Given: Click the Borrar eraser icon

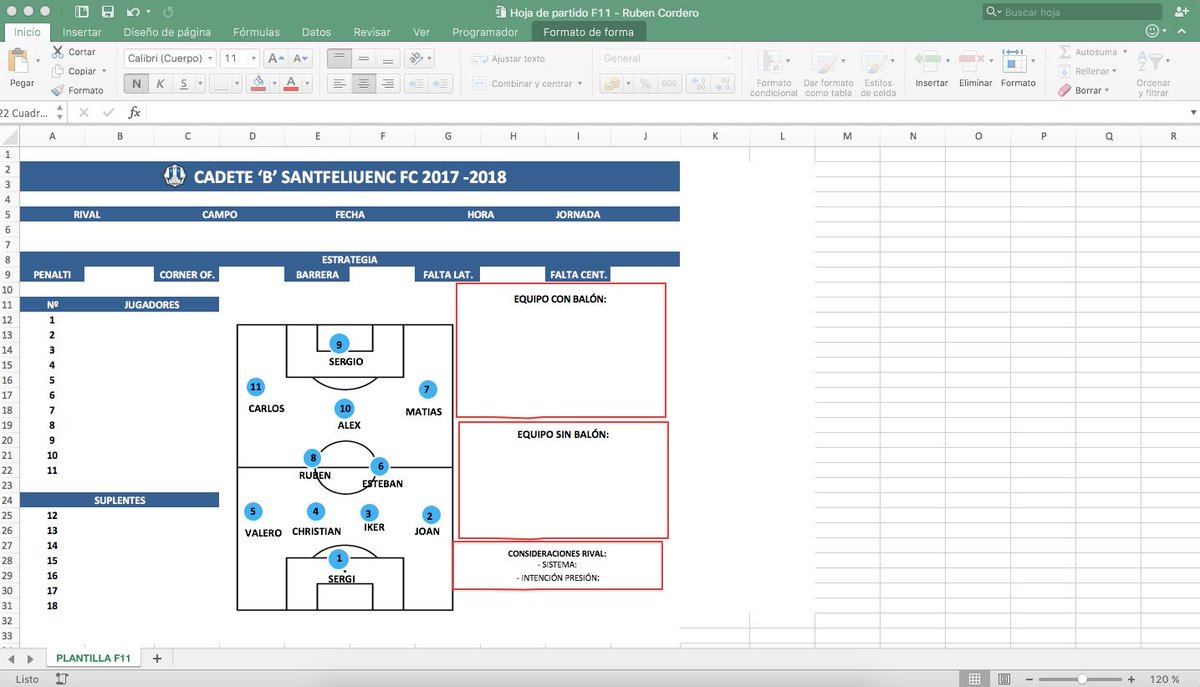Looking at the screenshot, I should tap(1065, 90).
